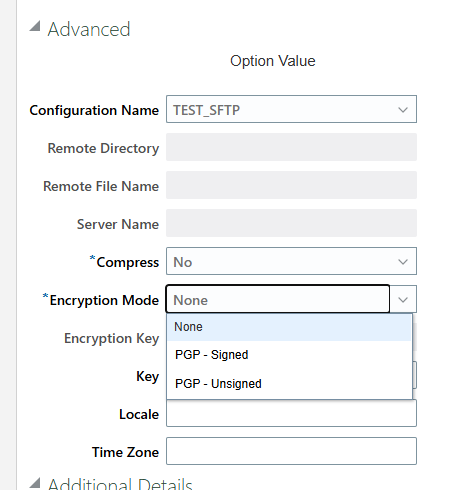This screenshot has height=490, width=450.
Task: Click the Locale label
Action: [139, 414]
